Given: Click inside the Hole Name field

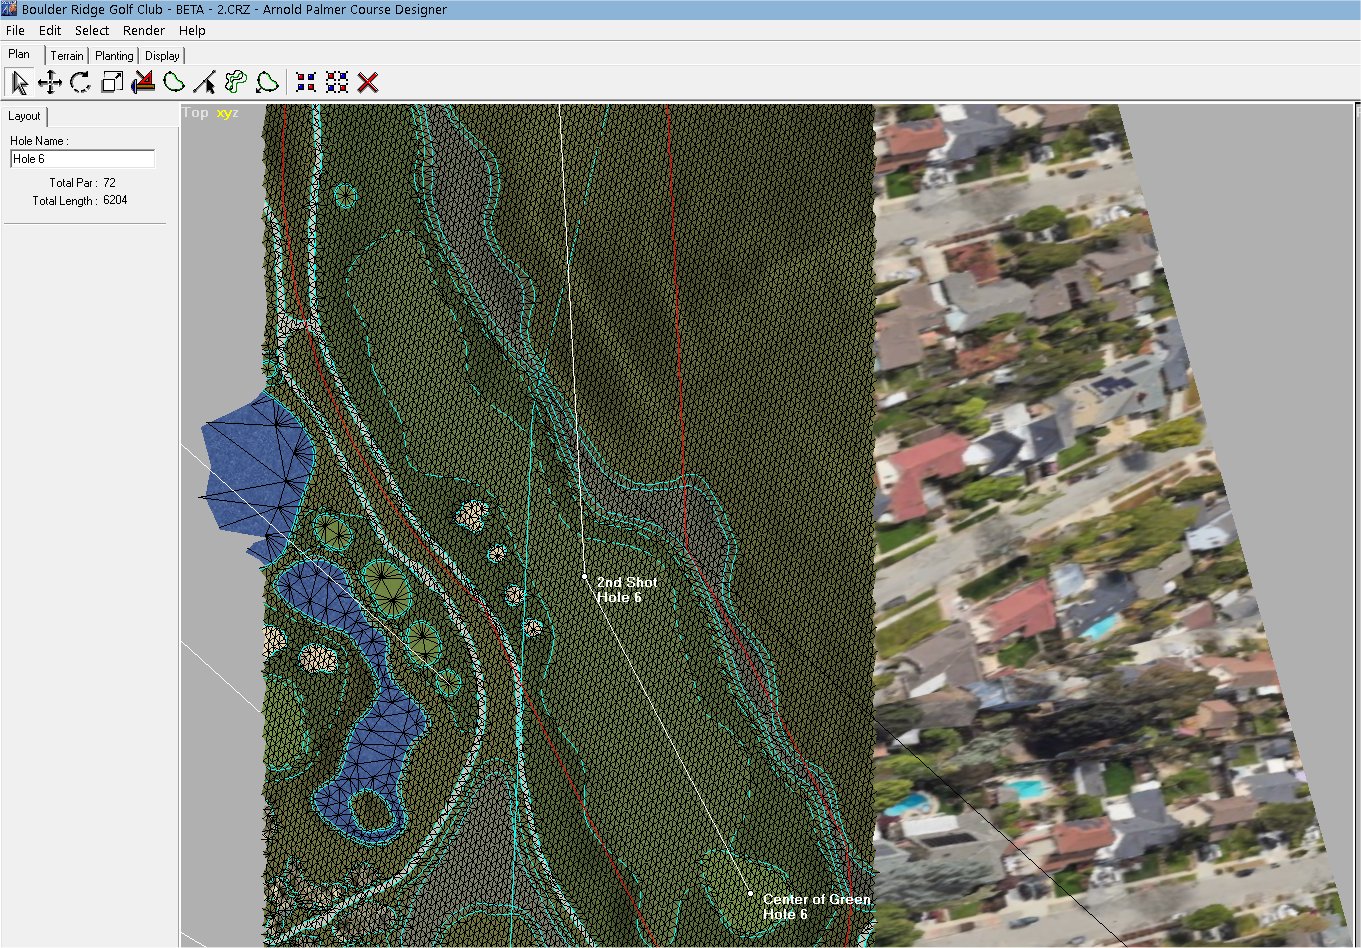Looking at the screenshot, I should 82,158.
